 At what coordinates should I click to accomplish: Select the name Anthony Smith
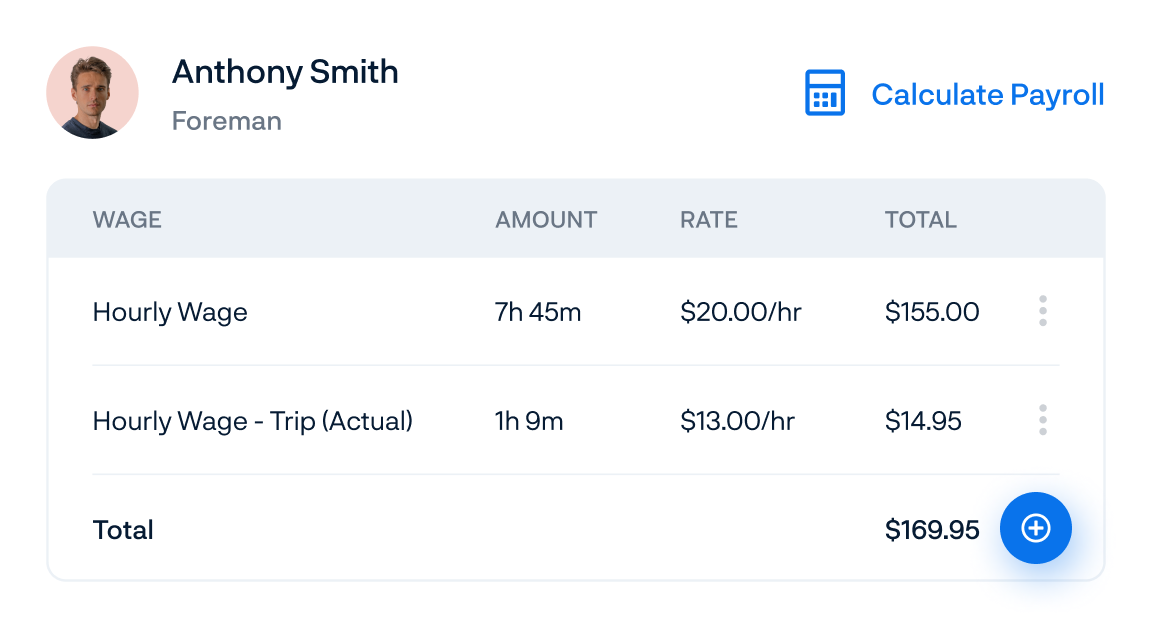click(x=286, y=72)
